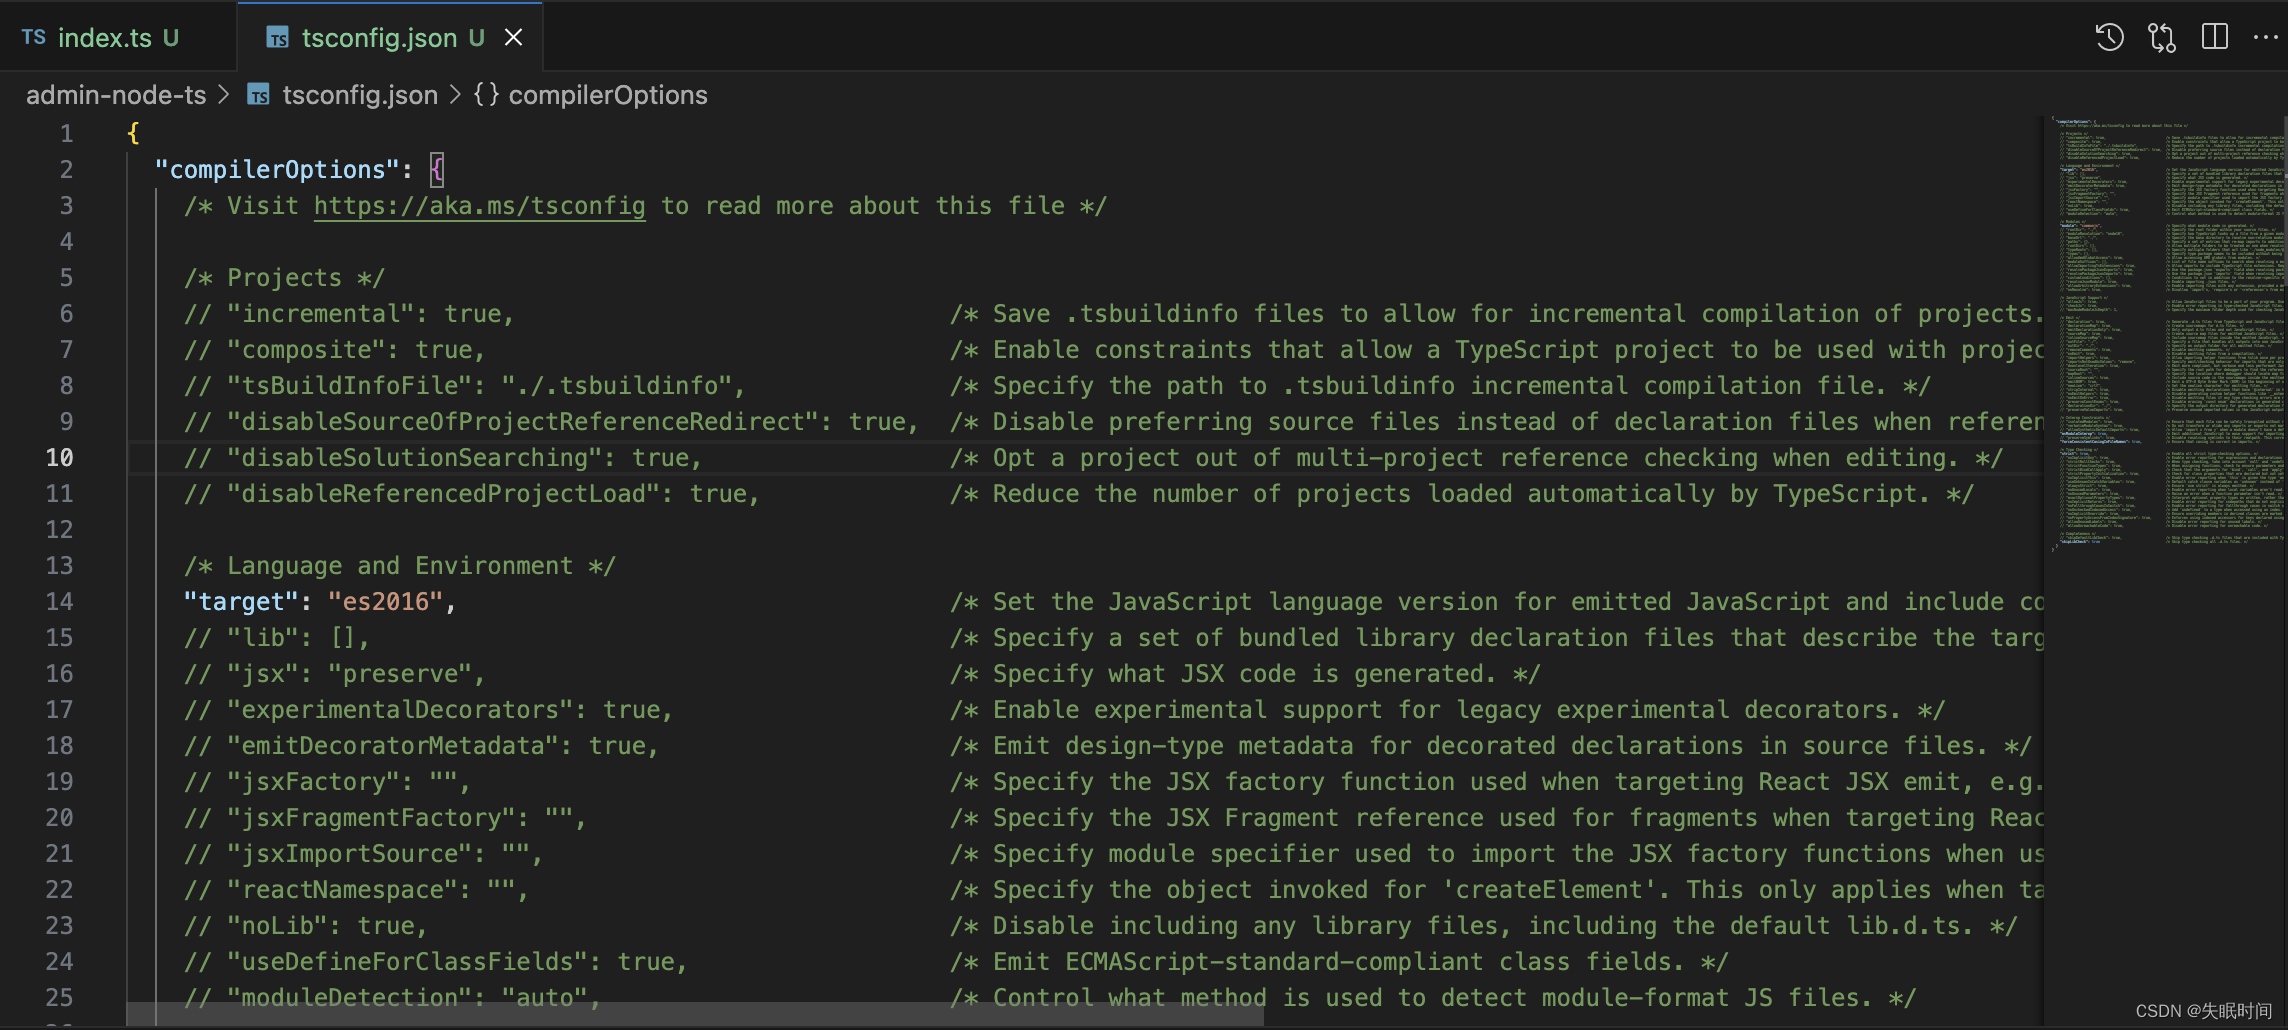The image size is (2288, 1030).
Task: Click the breadcrumb file icon before tsconfig.json
Action: pyautogui.click(x=259, y=95)
